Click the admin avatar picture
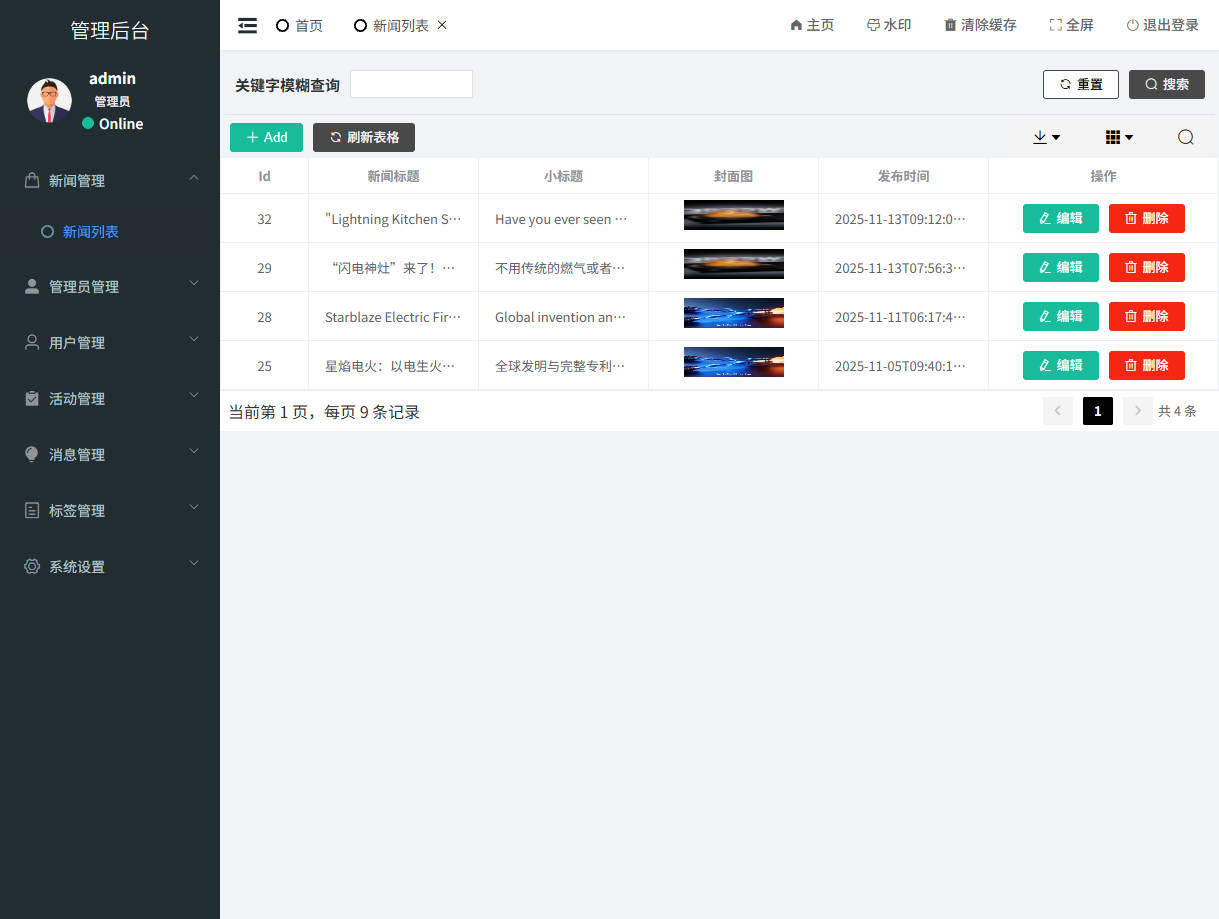Viewport: 1219px width, 919px height. coord(49,101)
